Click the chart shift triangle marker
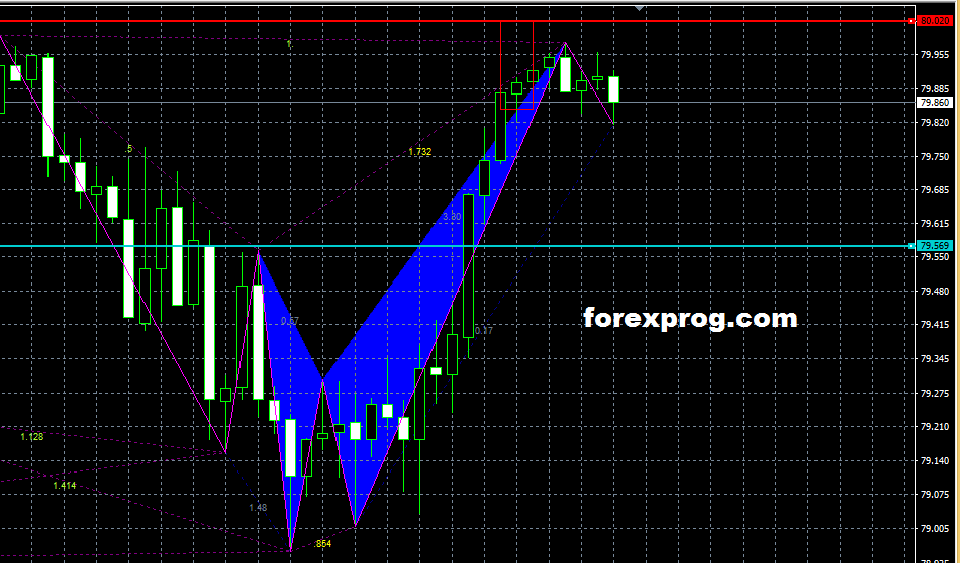 (640, 7)
